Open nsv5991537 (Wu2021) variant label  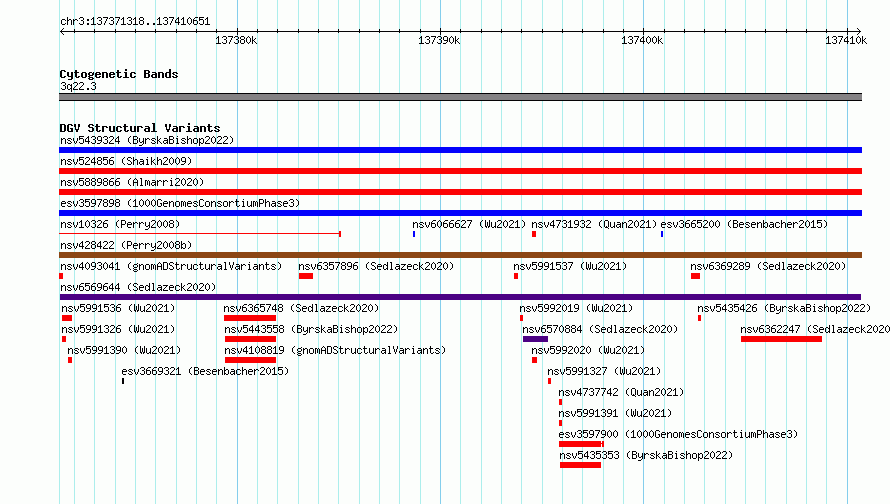570,266
